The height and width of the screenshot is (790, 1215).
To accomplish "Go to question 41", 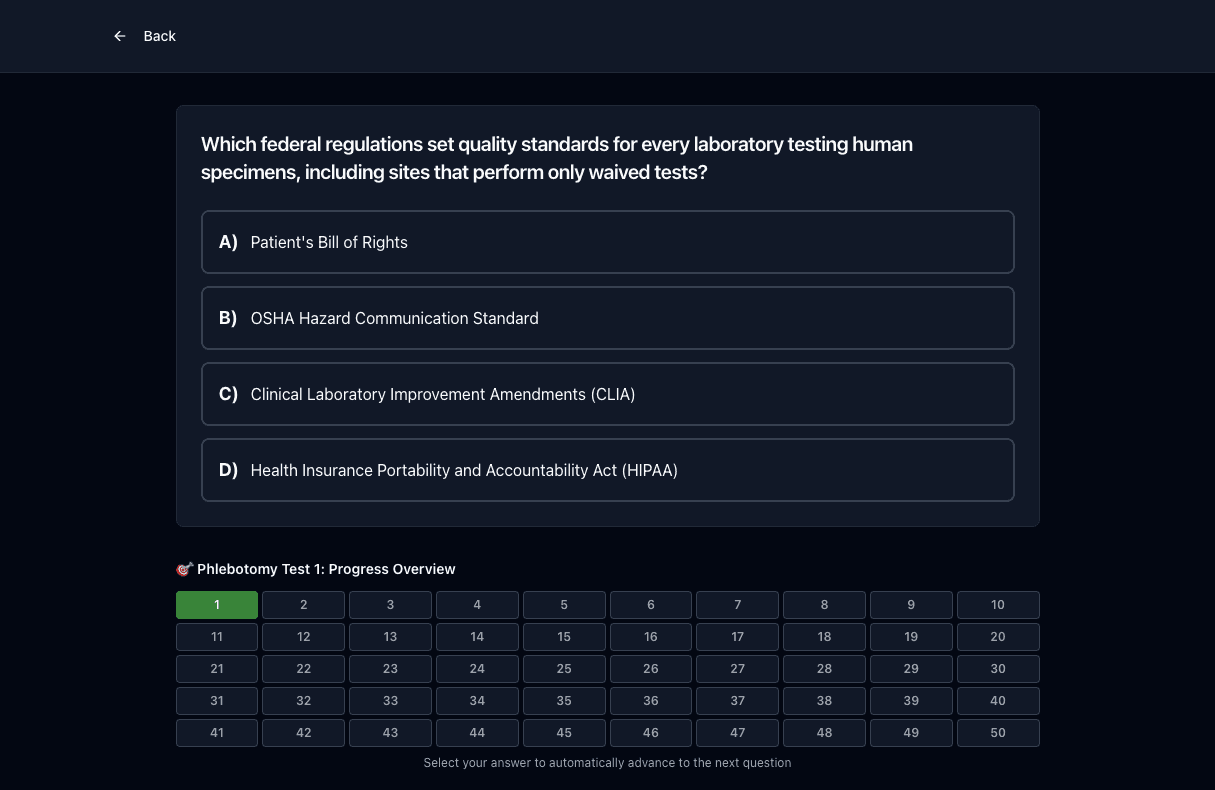I will click(x=217, y=733).
